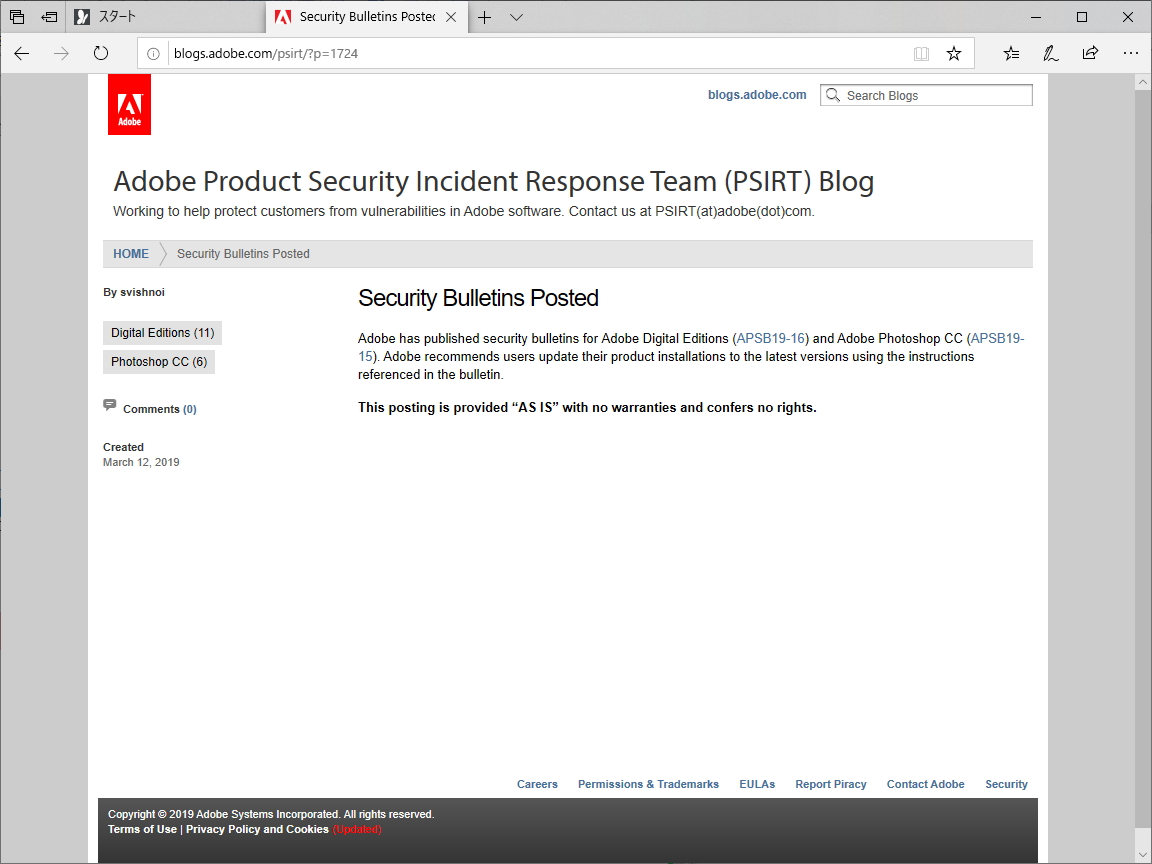
Task: Click the Comments speech bubble icon
Action: pyautogui.click(x=110, y=406)
